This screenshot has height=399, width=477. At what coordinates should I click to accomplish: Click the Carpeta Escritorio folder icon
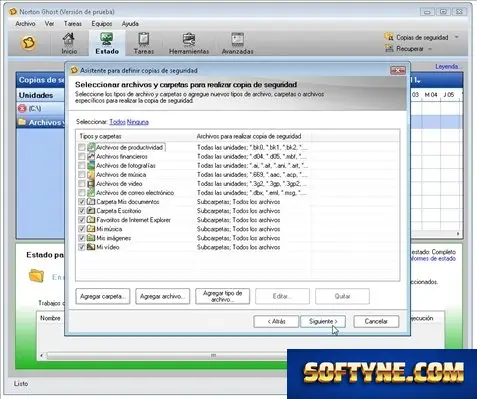(91, 211)
